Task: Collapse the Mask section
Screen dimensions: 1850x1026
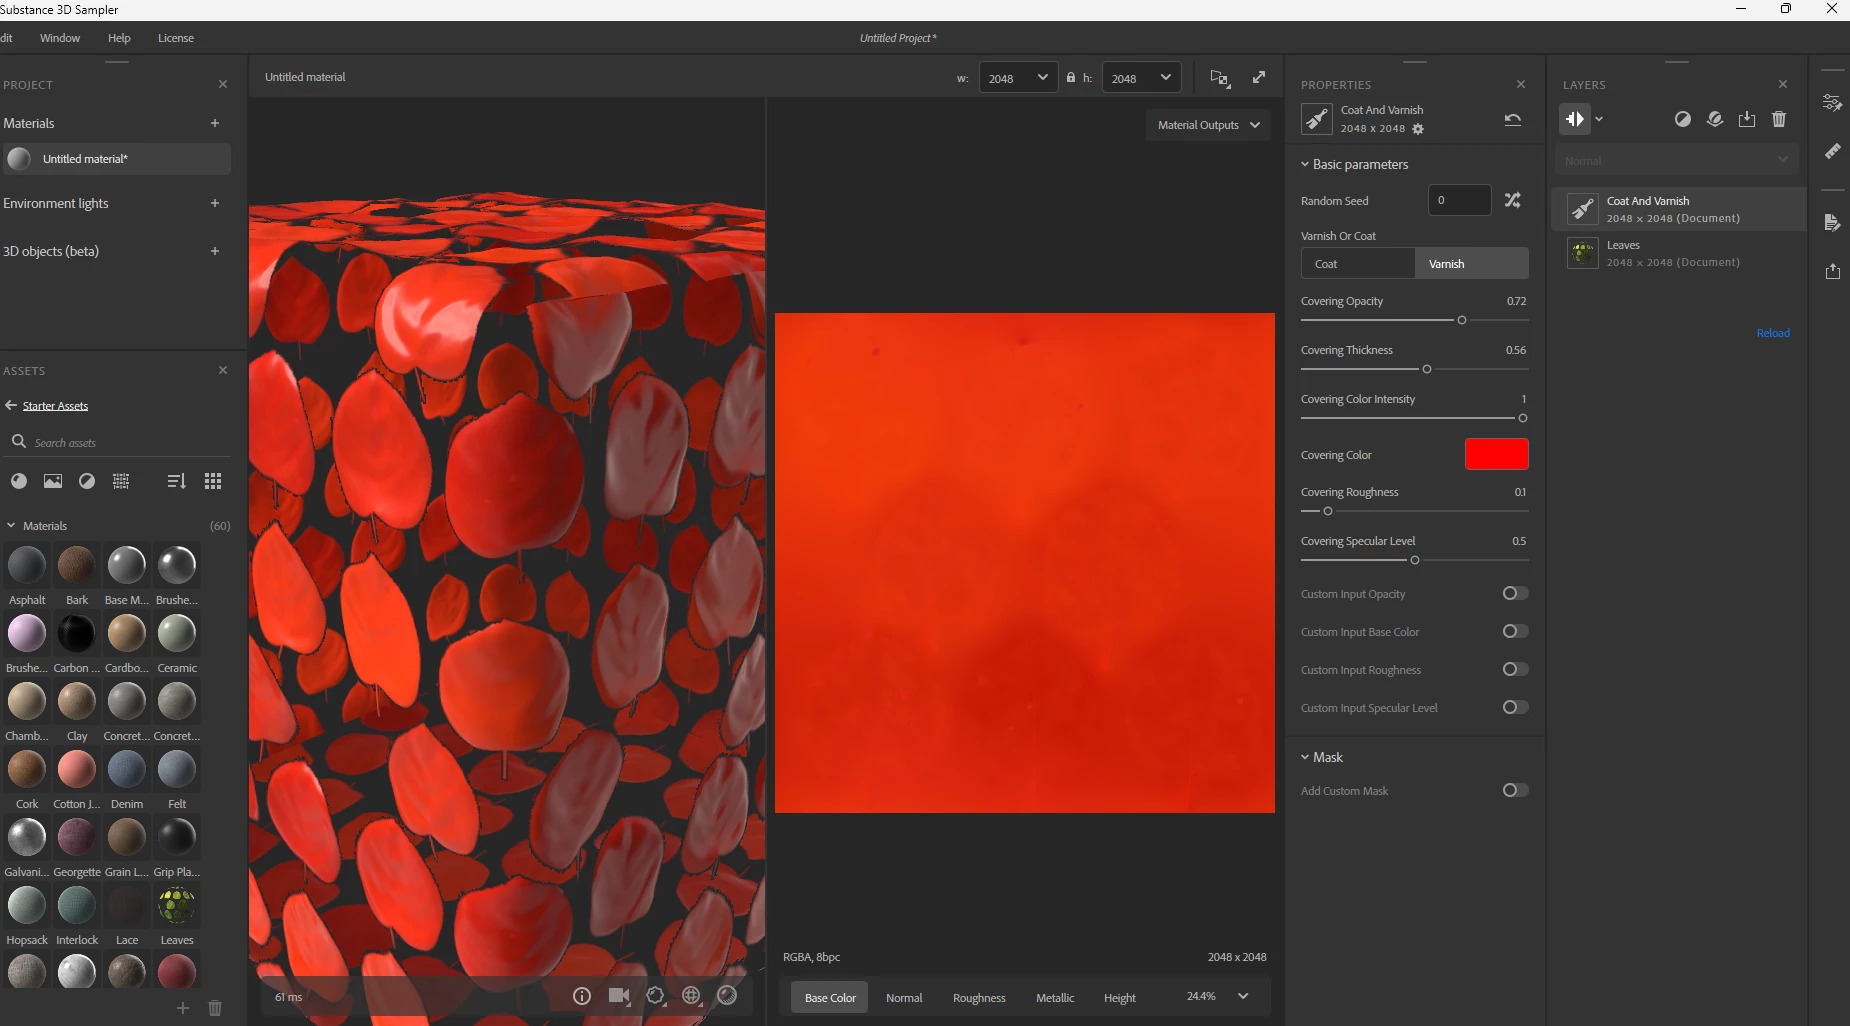Action: click(x=1305, y=757)
